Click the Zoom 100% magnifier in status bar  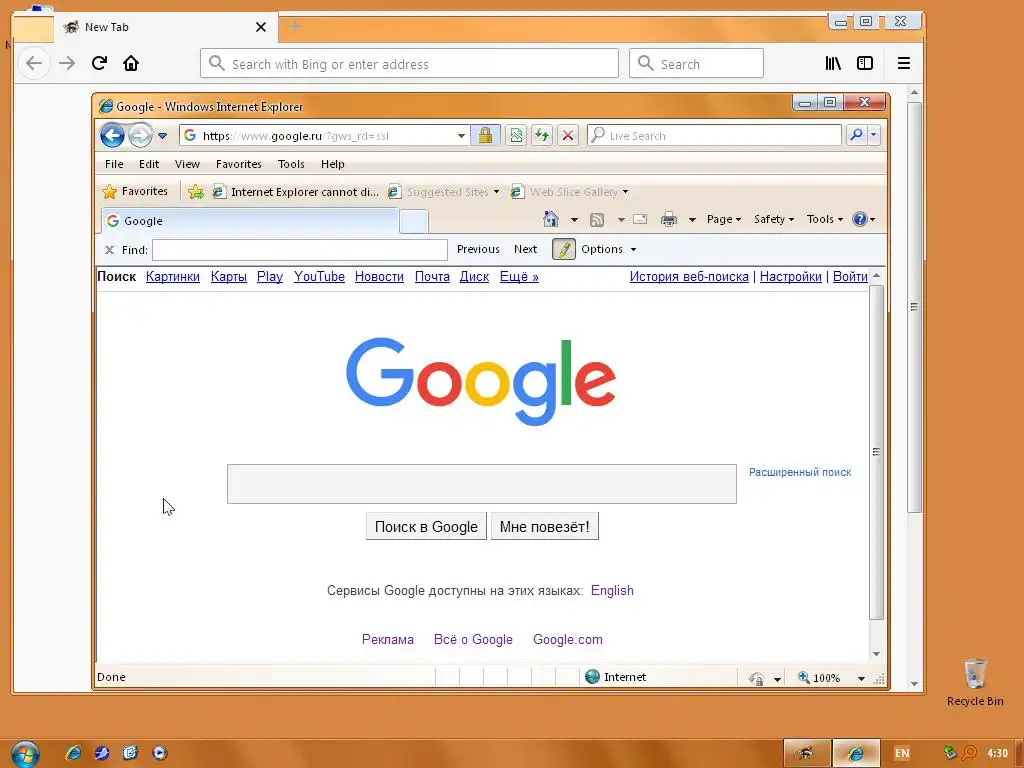point(803,677)
